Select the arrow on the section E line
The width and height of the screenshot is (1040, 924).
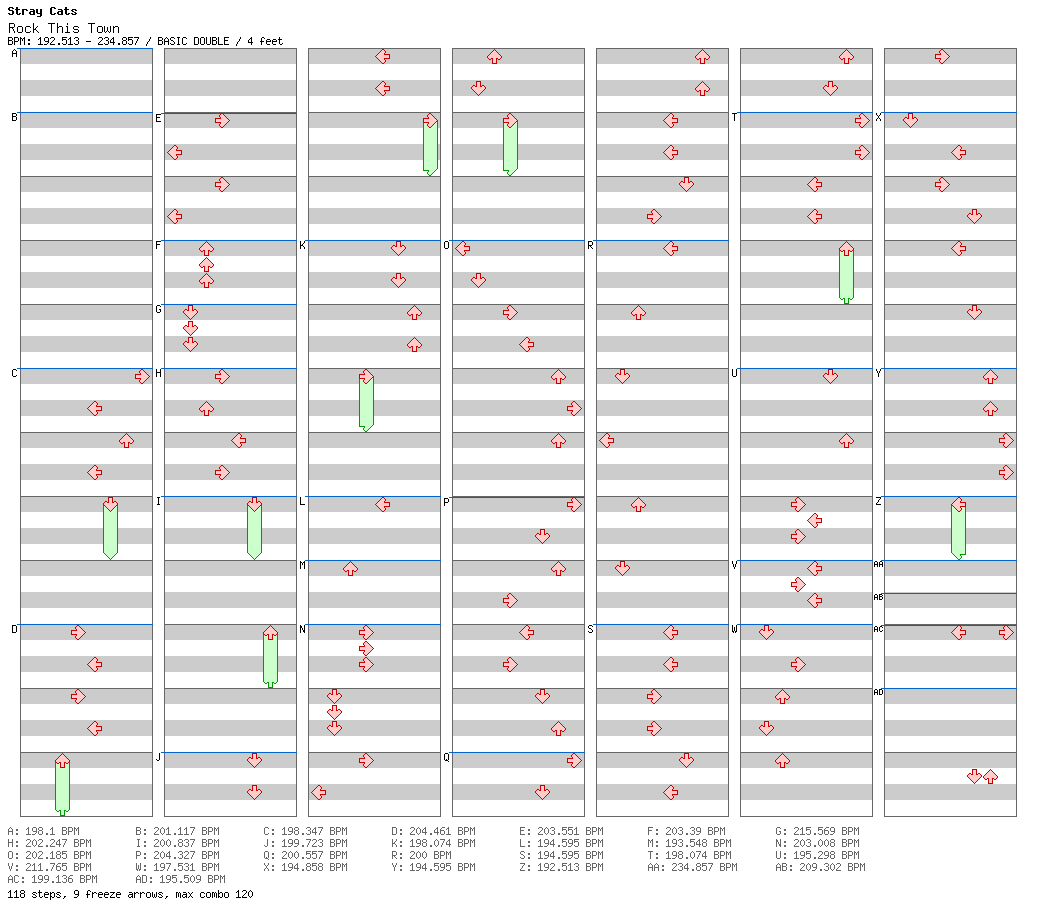(x=222, y=121)
